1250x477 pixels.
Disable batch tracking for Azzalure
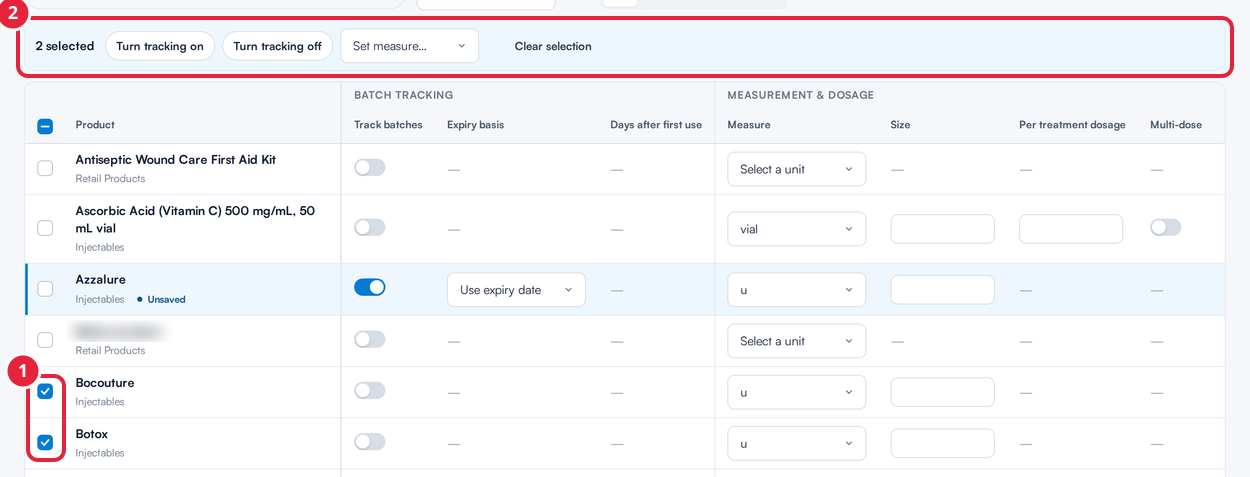(370, 287)
